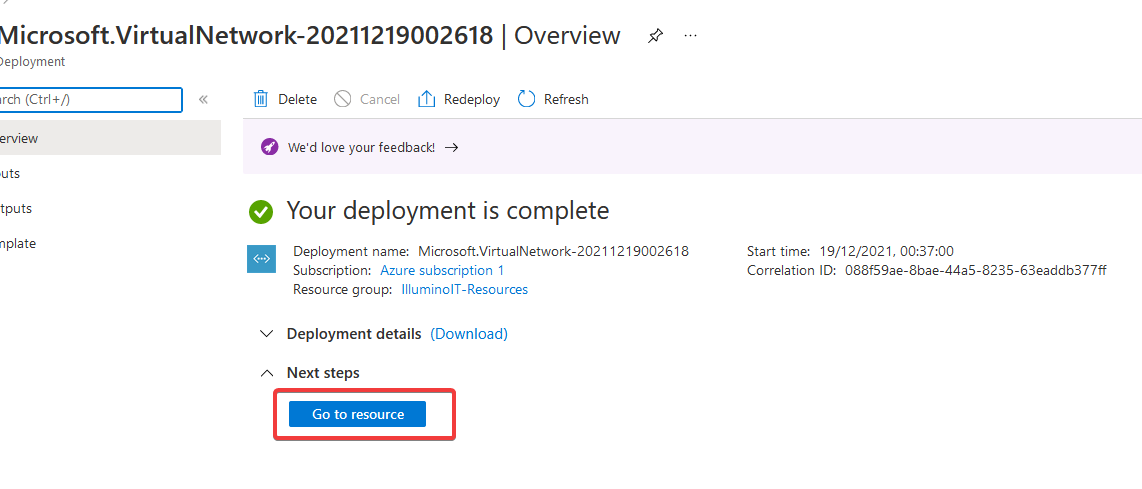Image resolution: width=1142 pixels, height=489 pixels.
Task: Click the virtual network resource icon
Action: point(261,259)
